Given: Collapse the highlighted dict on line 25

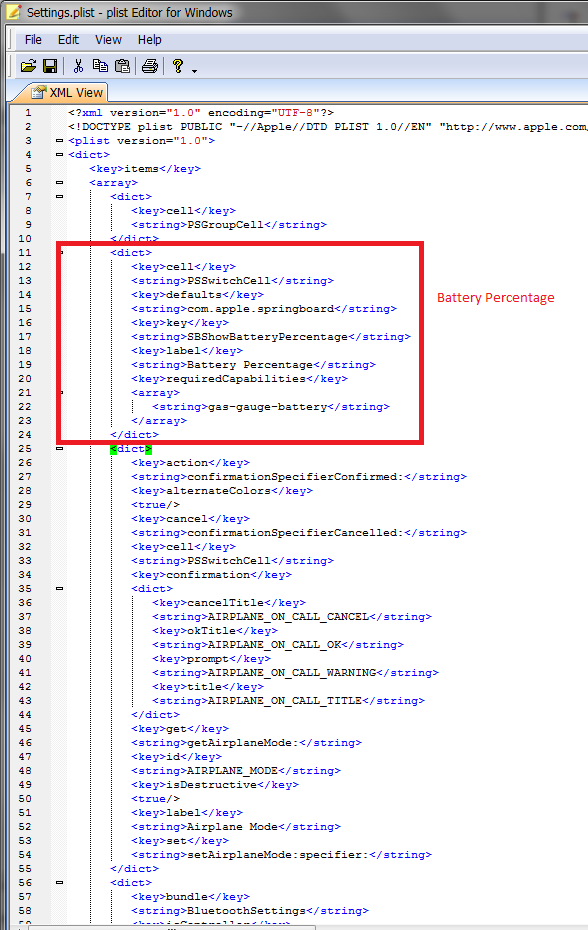Looking at the screenshot, I should tap(59, 448).
